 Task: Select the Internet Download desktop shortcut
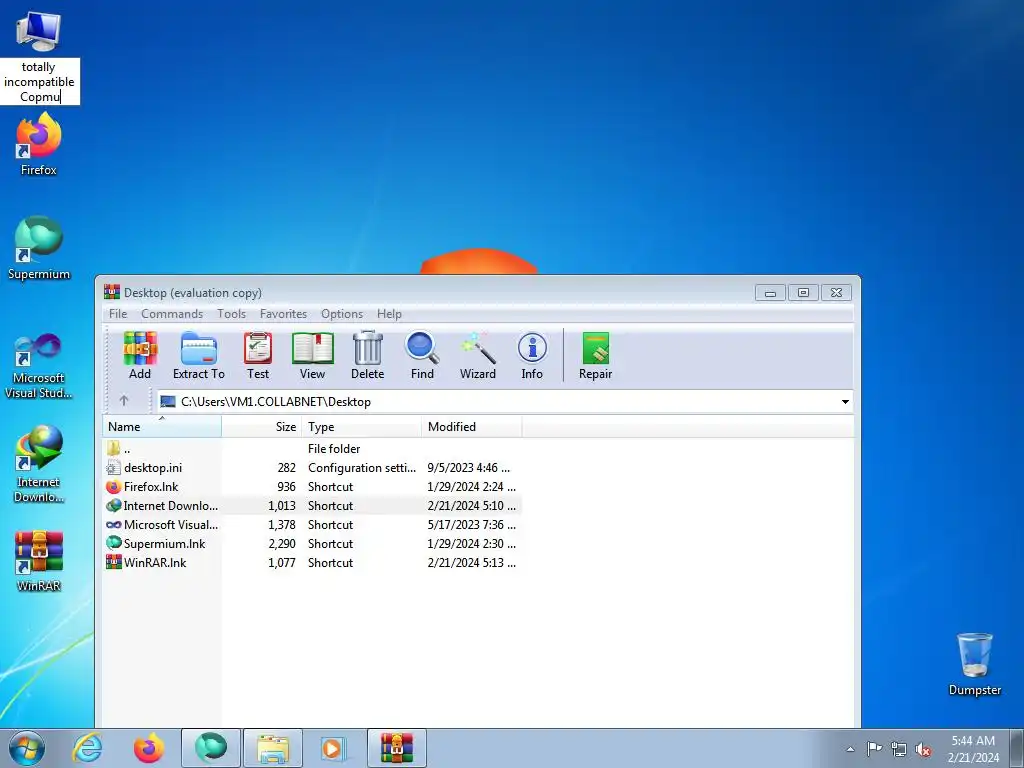pyautogui.click(x=39, y=464)
